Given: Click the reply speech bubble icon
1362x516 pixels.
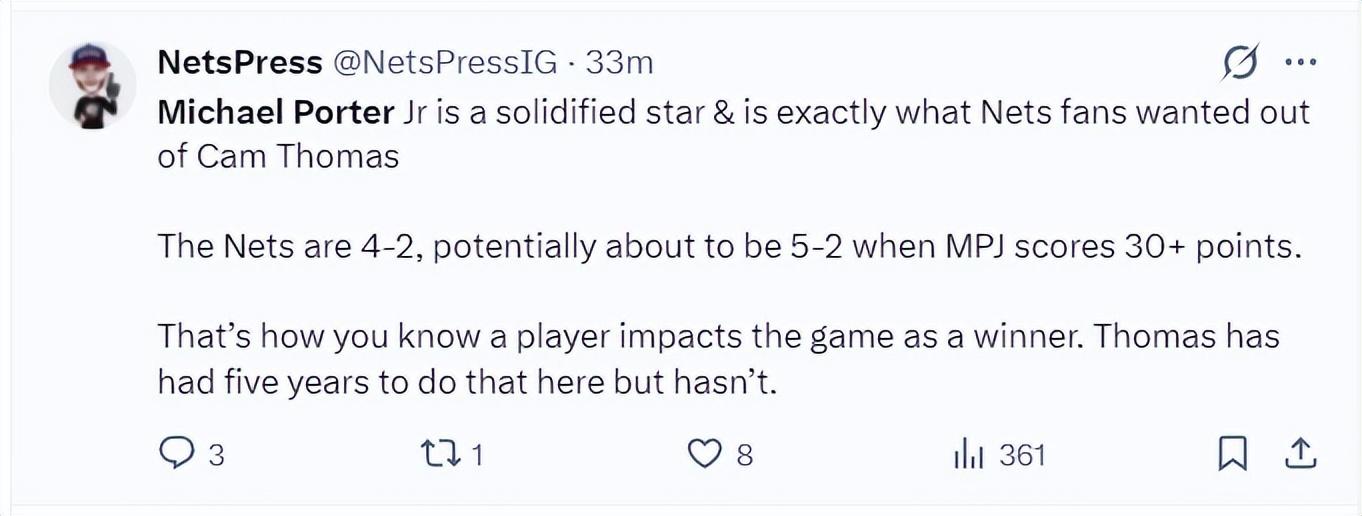Looking at the screenshot, I should [x=176, y=455].
